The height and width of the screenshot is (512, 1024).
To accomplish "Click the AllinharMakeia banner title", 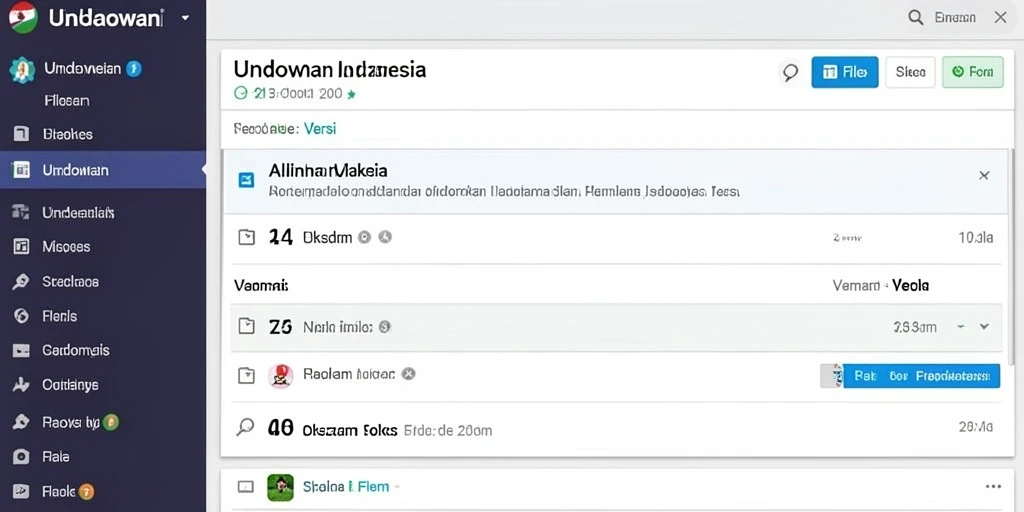I will [328, 171].
